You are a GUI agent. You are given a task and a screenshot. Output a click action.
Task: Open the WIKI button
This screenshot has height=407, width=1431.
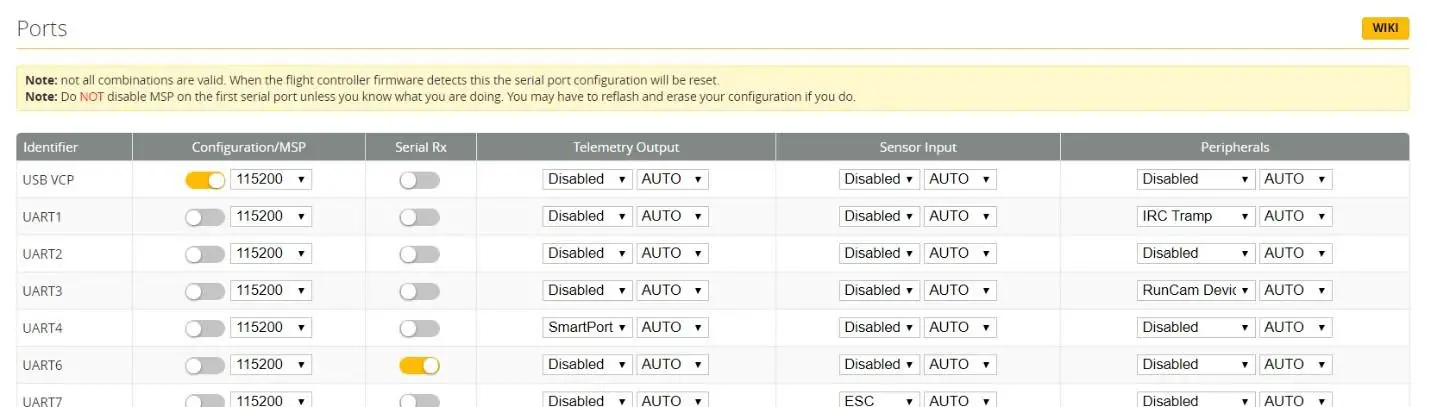[1385, 28]
